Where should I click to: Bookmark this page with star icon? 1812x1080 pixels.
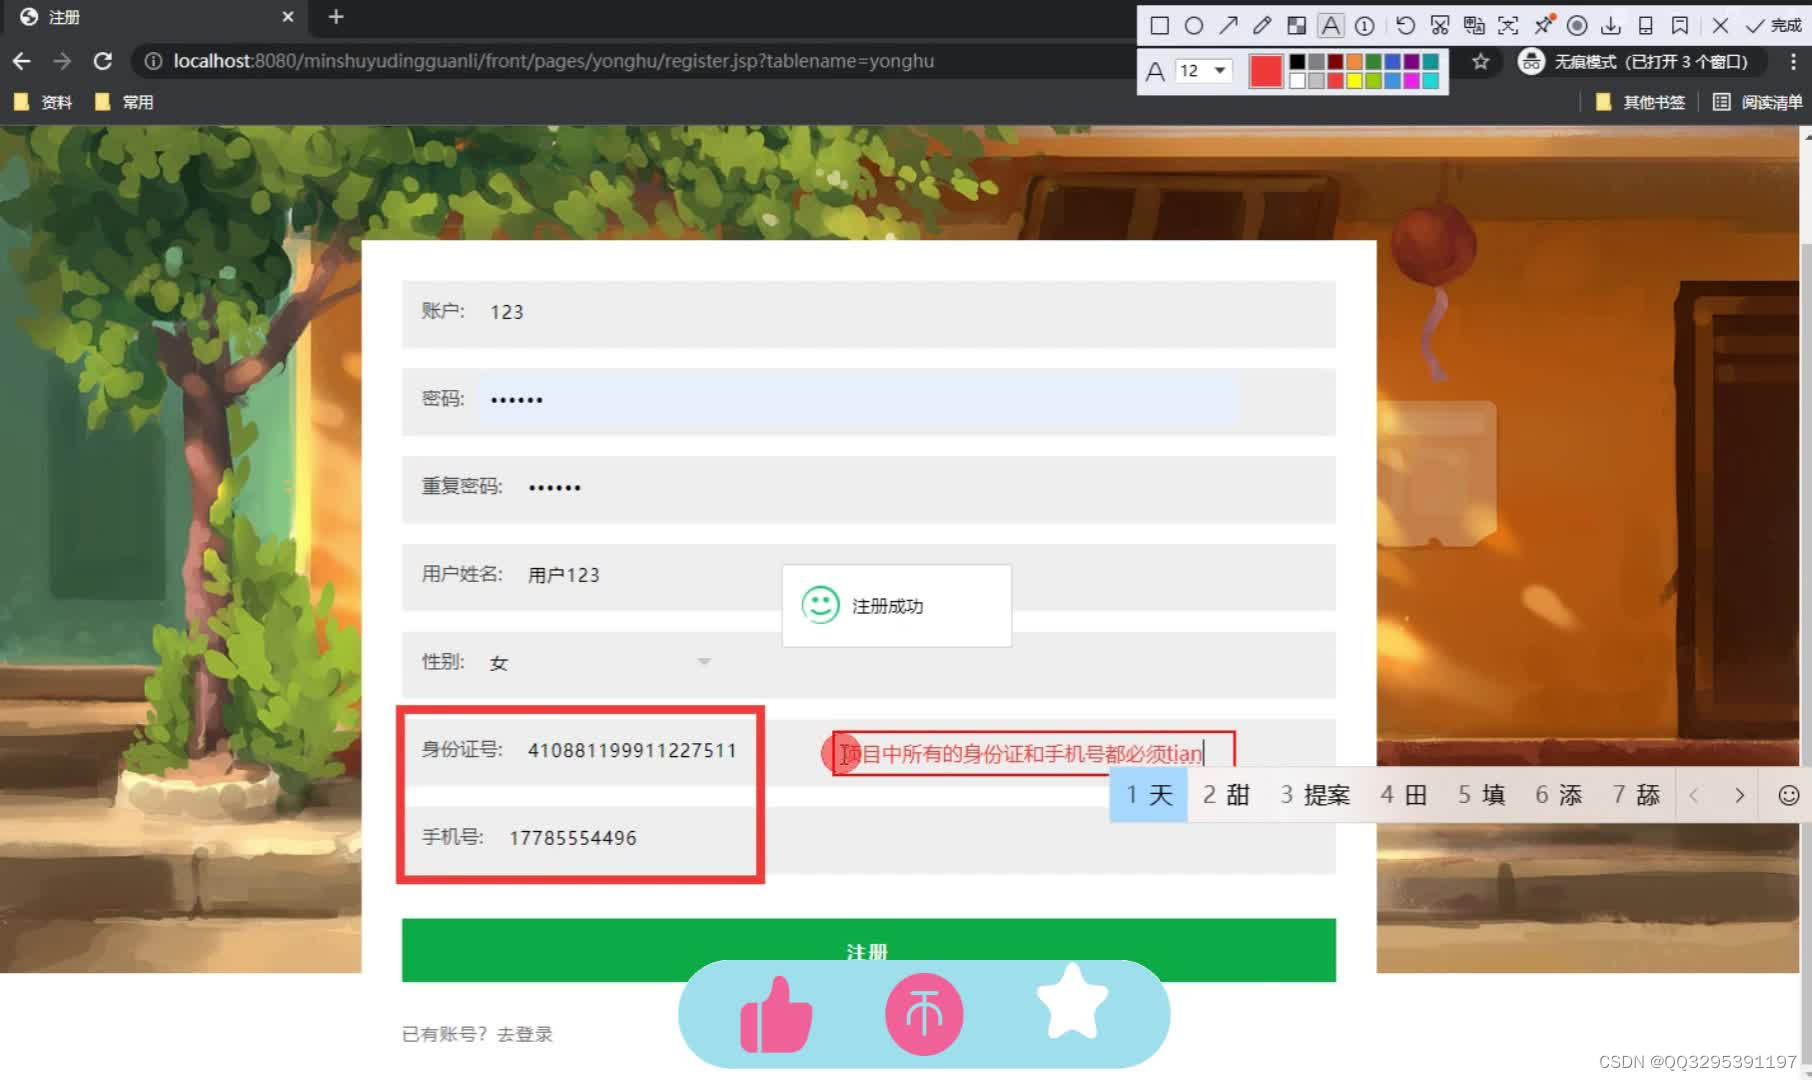[x=1480, y=62]
